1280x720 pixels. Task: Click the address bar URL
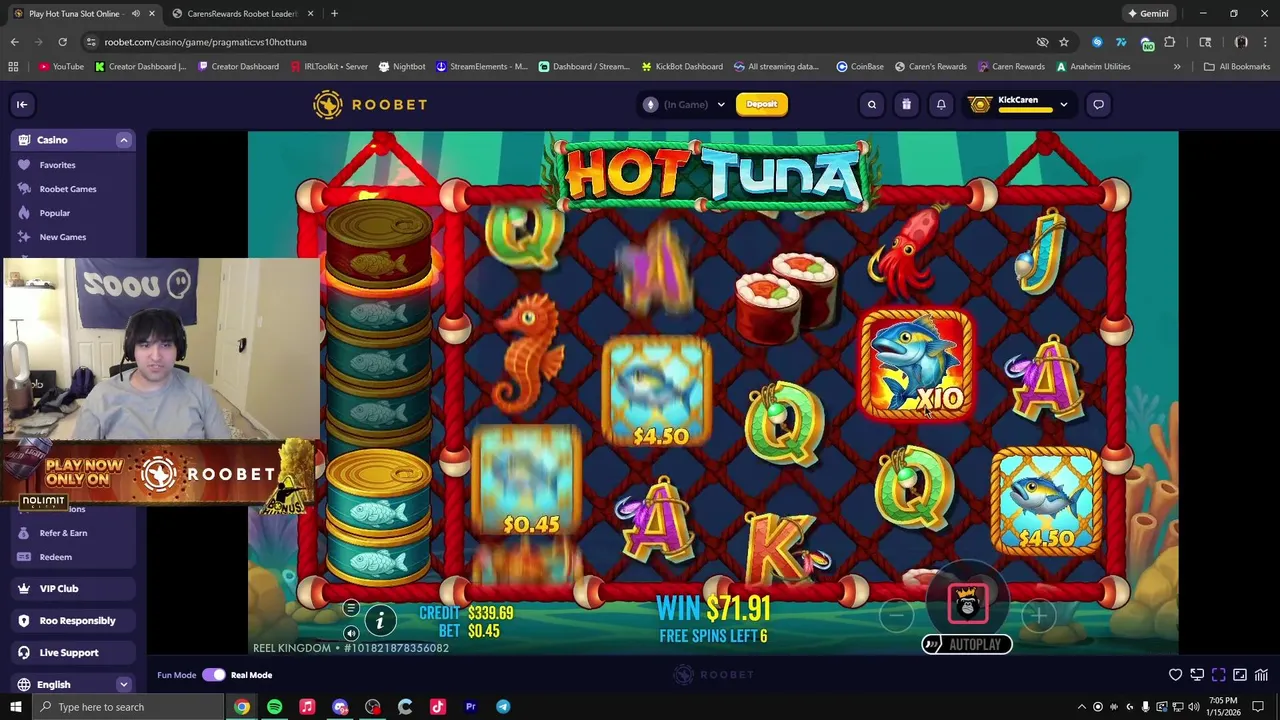pos(205,42)
